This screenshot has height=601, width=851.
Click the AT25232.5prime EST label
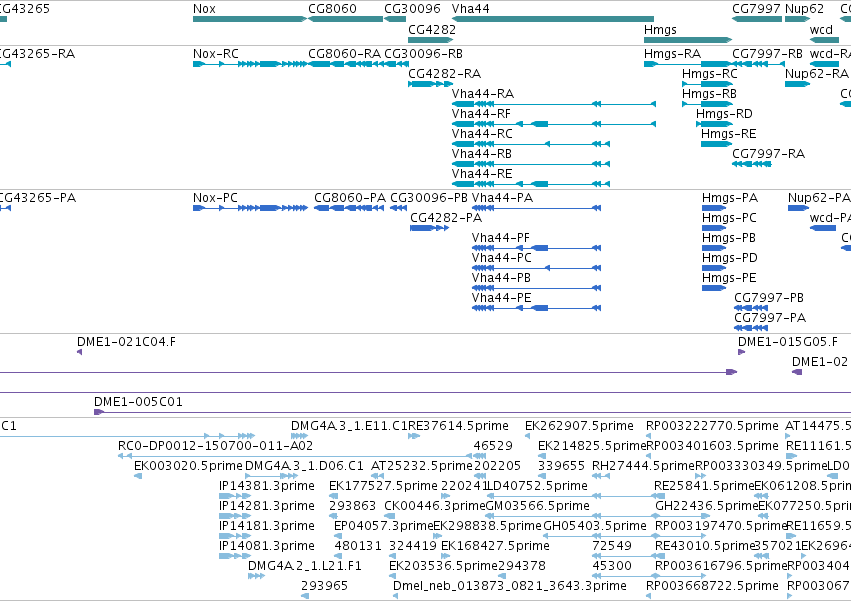pyautogui.click(x=422, y=466)
